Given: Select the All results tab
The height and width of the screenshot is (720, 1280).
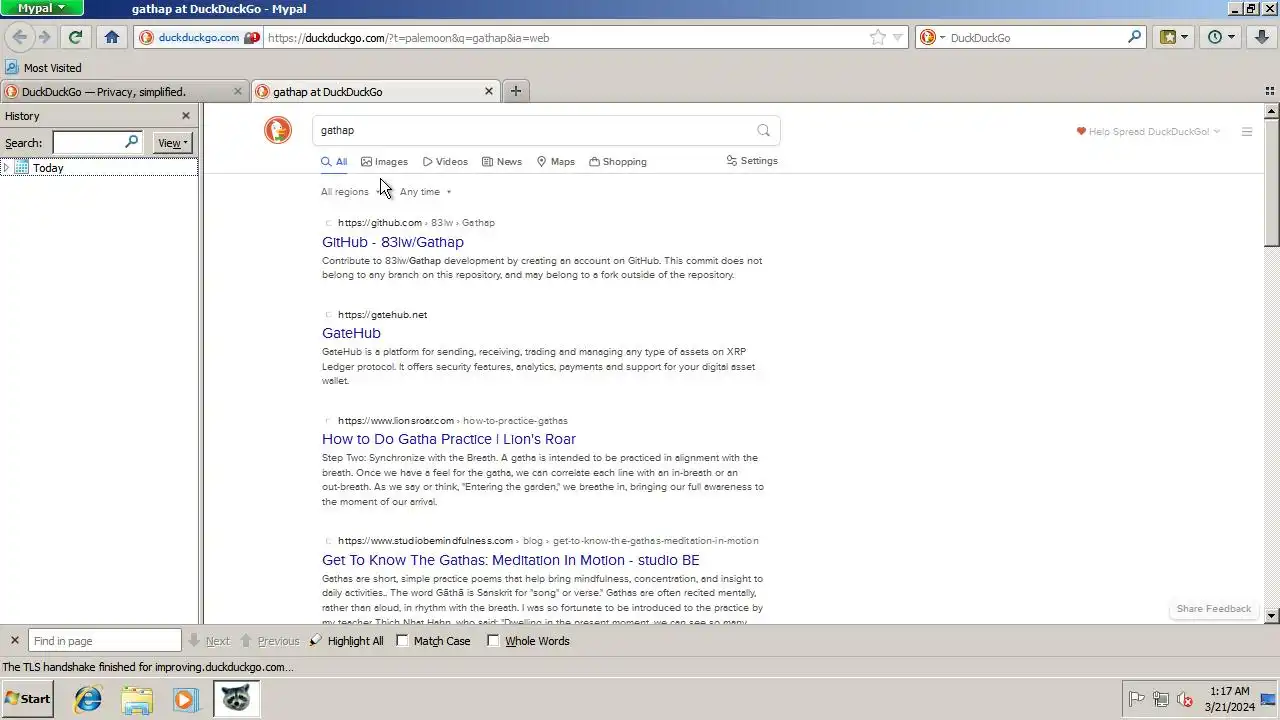Looking at the screenshot, I should (334, 161).
